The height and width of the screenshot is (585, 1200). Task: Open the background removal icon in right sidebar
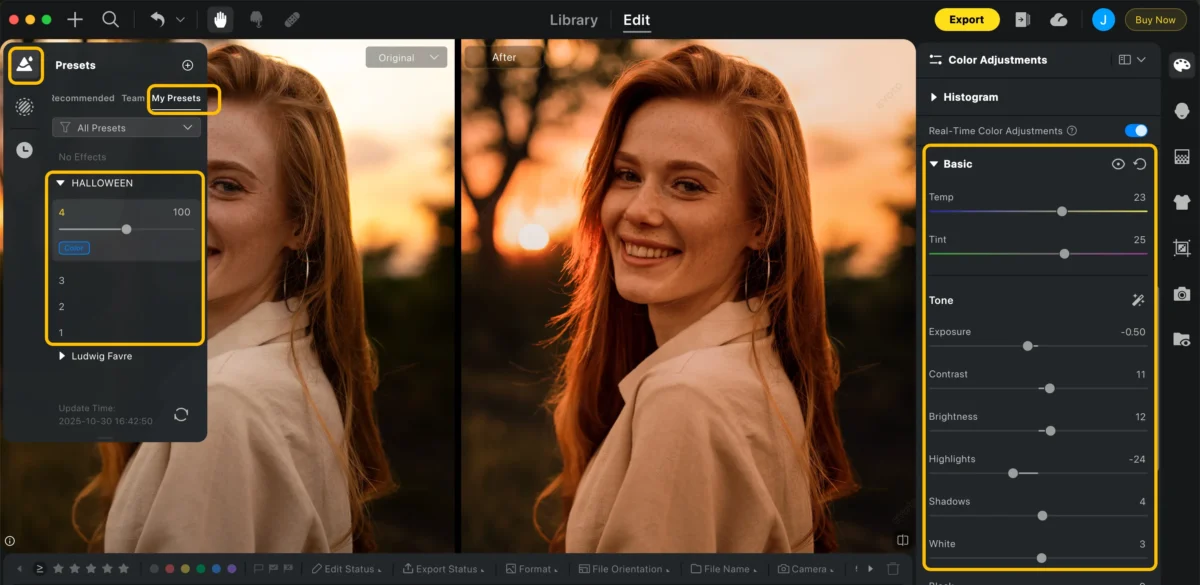[1182, 157]
